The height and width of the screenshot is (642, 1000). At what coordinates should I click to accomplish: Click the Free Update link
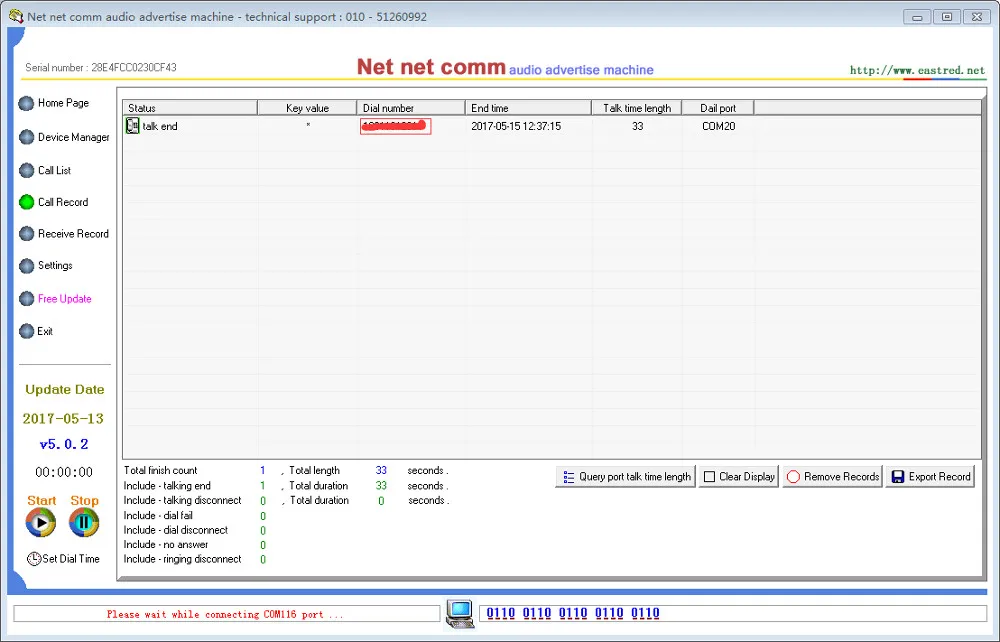click(x=64, y=298)
